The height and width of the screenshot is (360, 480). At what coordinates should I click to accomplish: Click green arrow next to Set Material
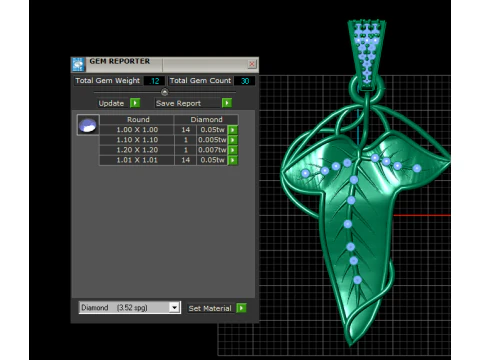[x=241, y=308]
